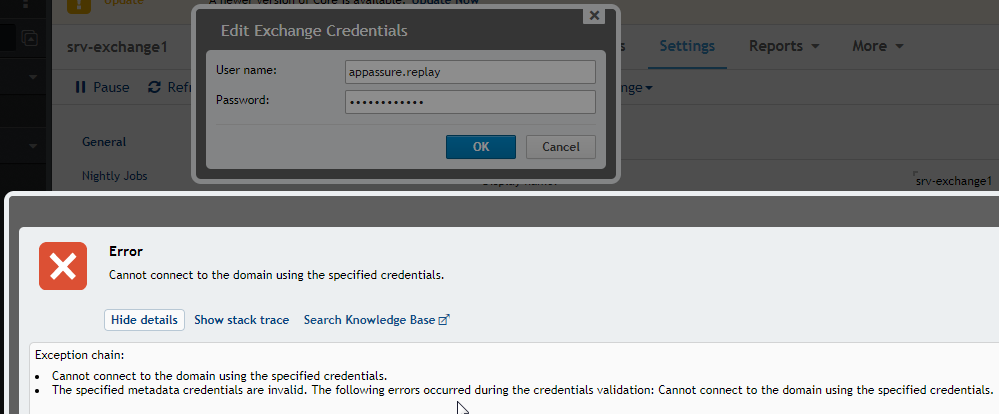Click the red error X icon
The height and width of the screenshot is (414, 999).
tap(63, 266)
